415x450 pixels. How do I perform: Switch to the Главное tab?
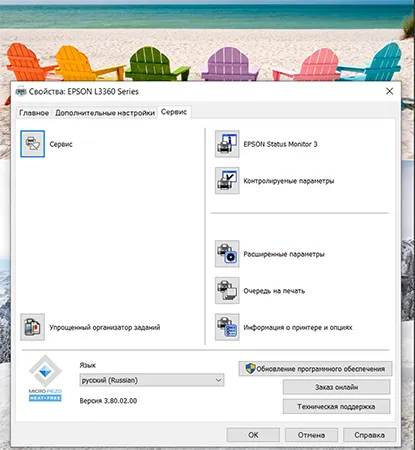[x=34, y=113]
